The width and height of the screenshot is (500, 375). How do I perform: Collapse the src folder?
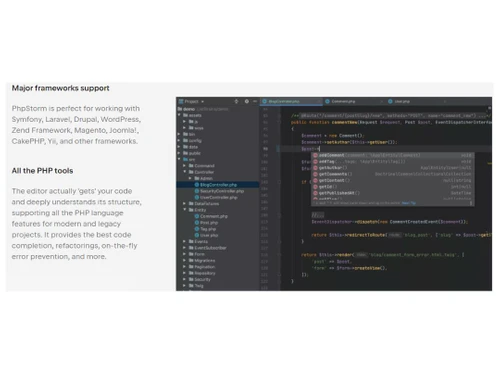[179, 160]
